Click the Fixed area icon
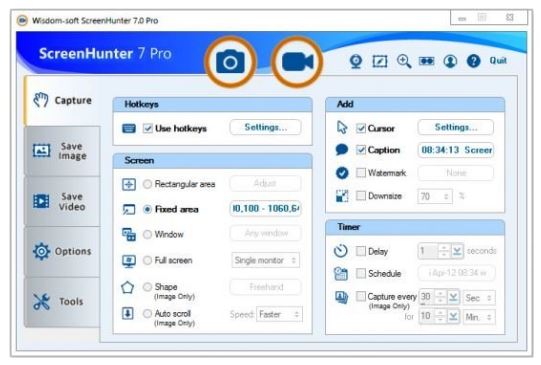Screen dimensions: 541x365 click(129, 209)
